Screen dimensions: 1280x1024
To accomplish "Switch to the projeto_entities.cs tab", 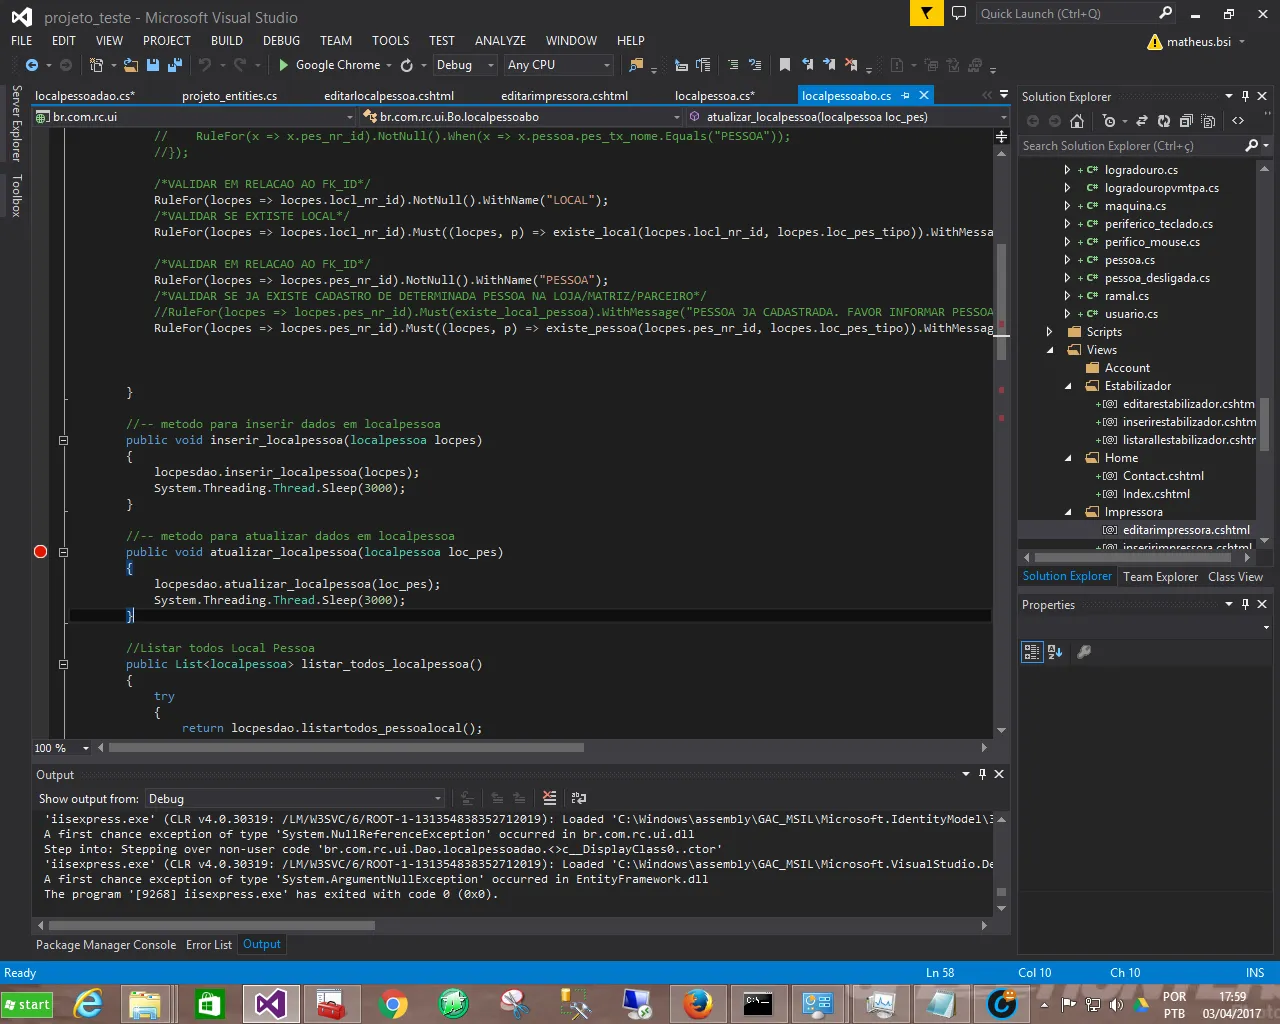I will [x=229, y=96].
